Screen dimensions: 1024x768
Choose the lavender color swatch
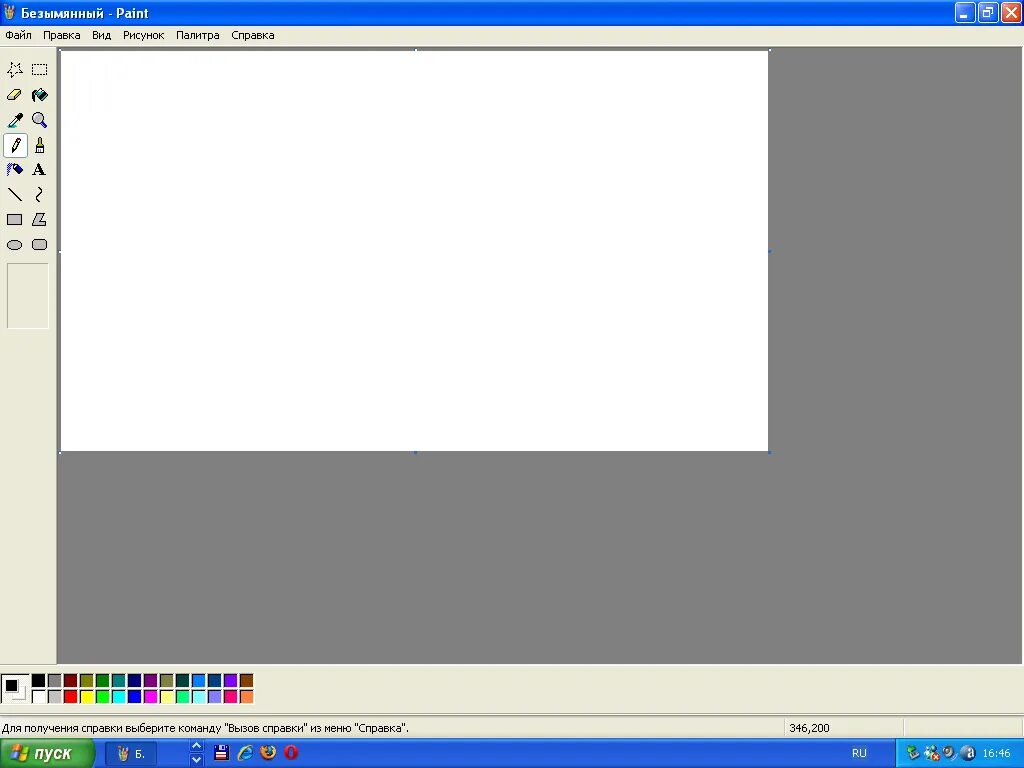coord(214,697)
